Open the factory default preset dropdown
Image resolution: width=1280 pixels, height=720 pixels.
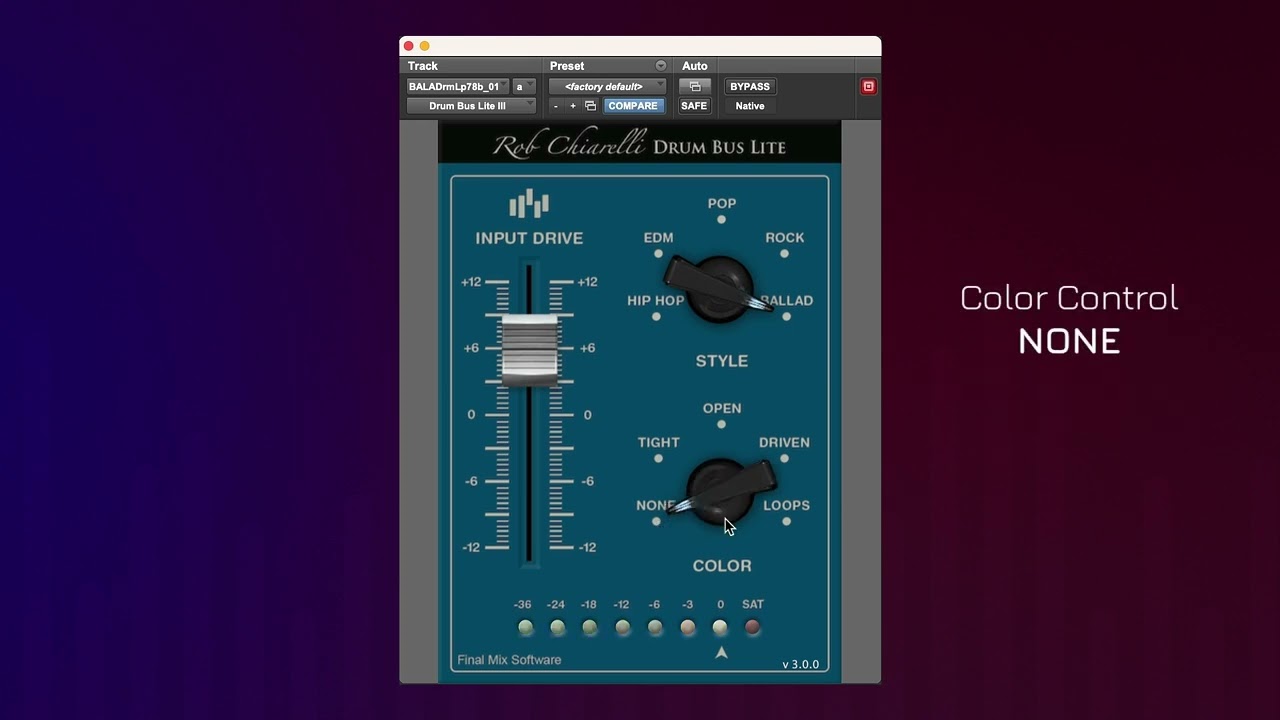tap(608, 87)
